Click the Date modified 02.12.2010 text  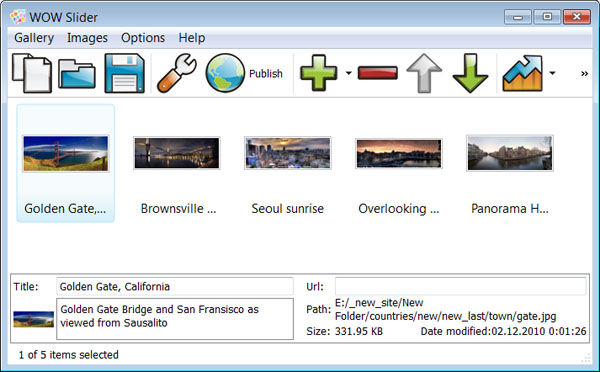point(503,331)
